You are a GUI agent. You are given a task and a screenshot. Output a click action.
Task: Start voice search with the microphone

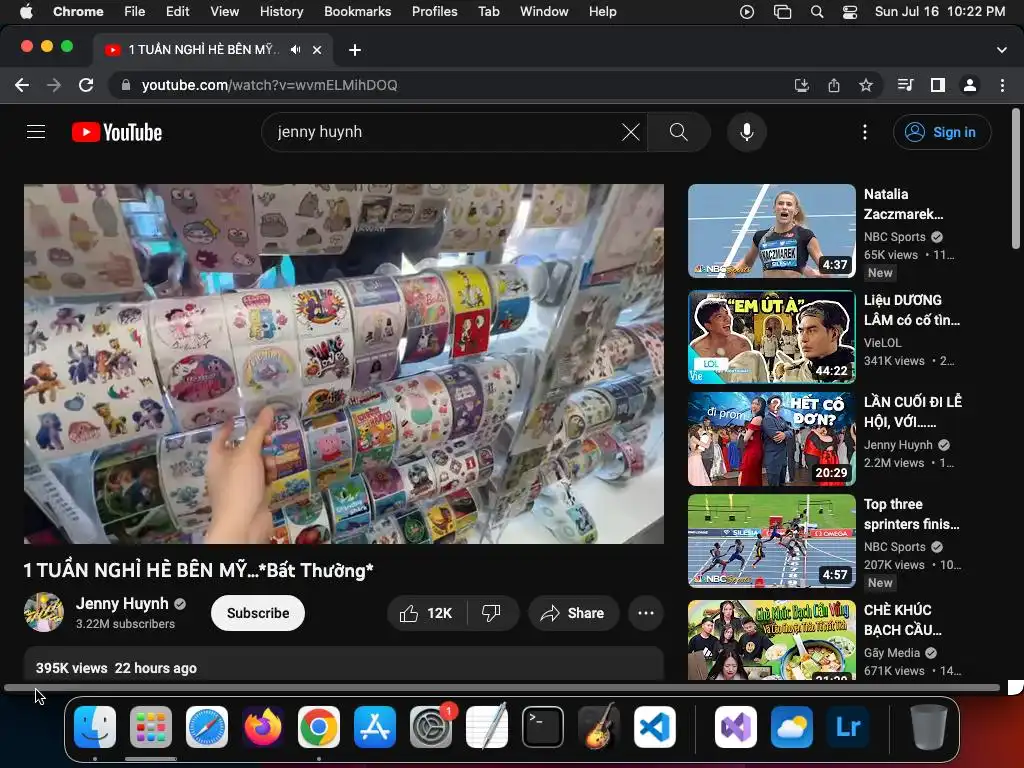click(x=746, y=132)
